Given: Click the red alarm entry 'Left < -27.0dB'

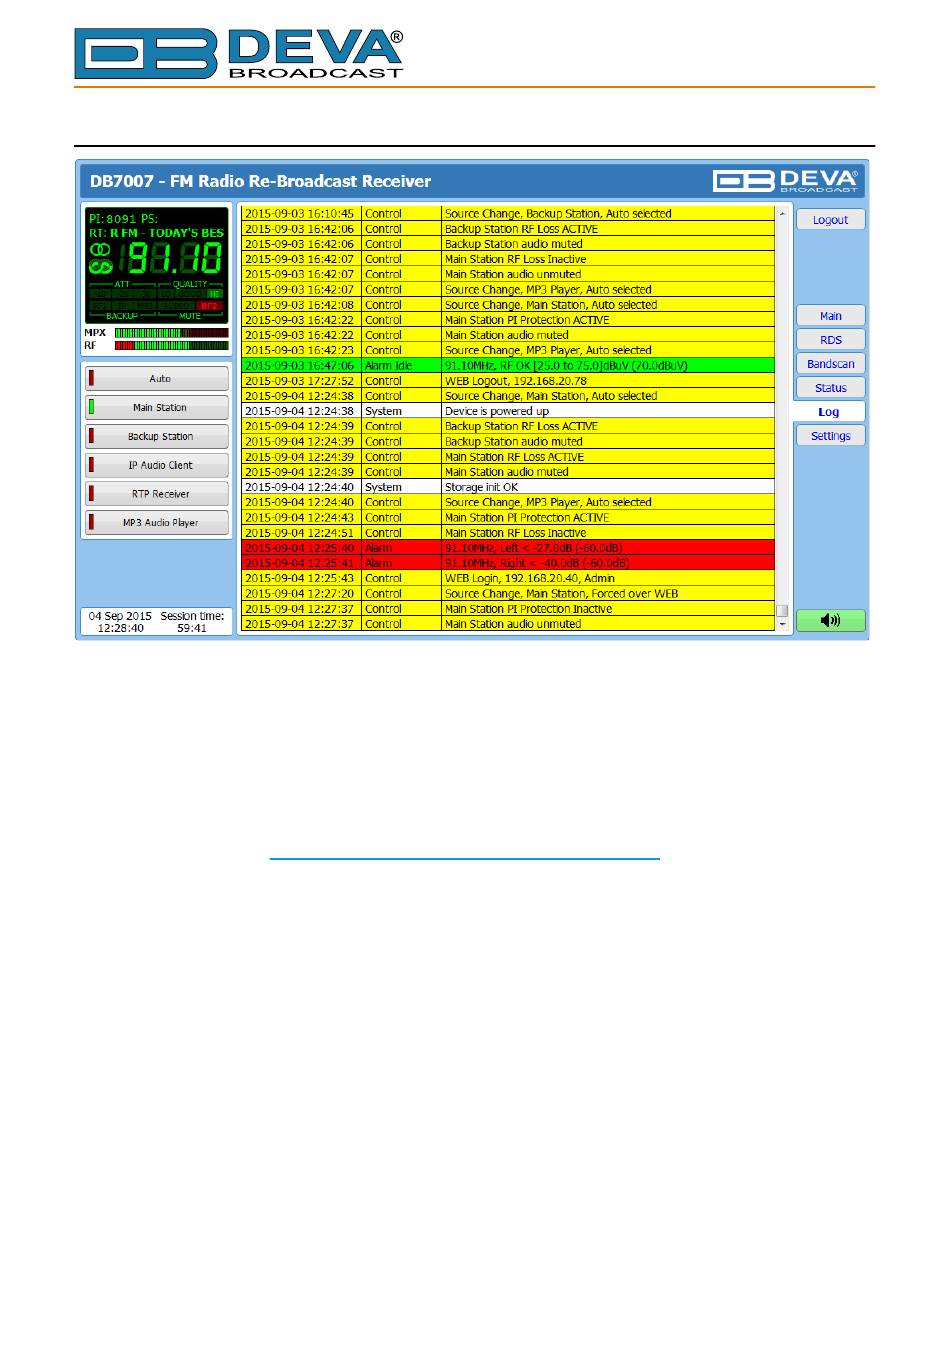Looking at the screenshot, I should pos(508,548).
